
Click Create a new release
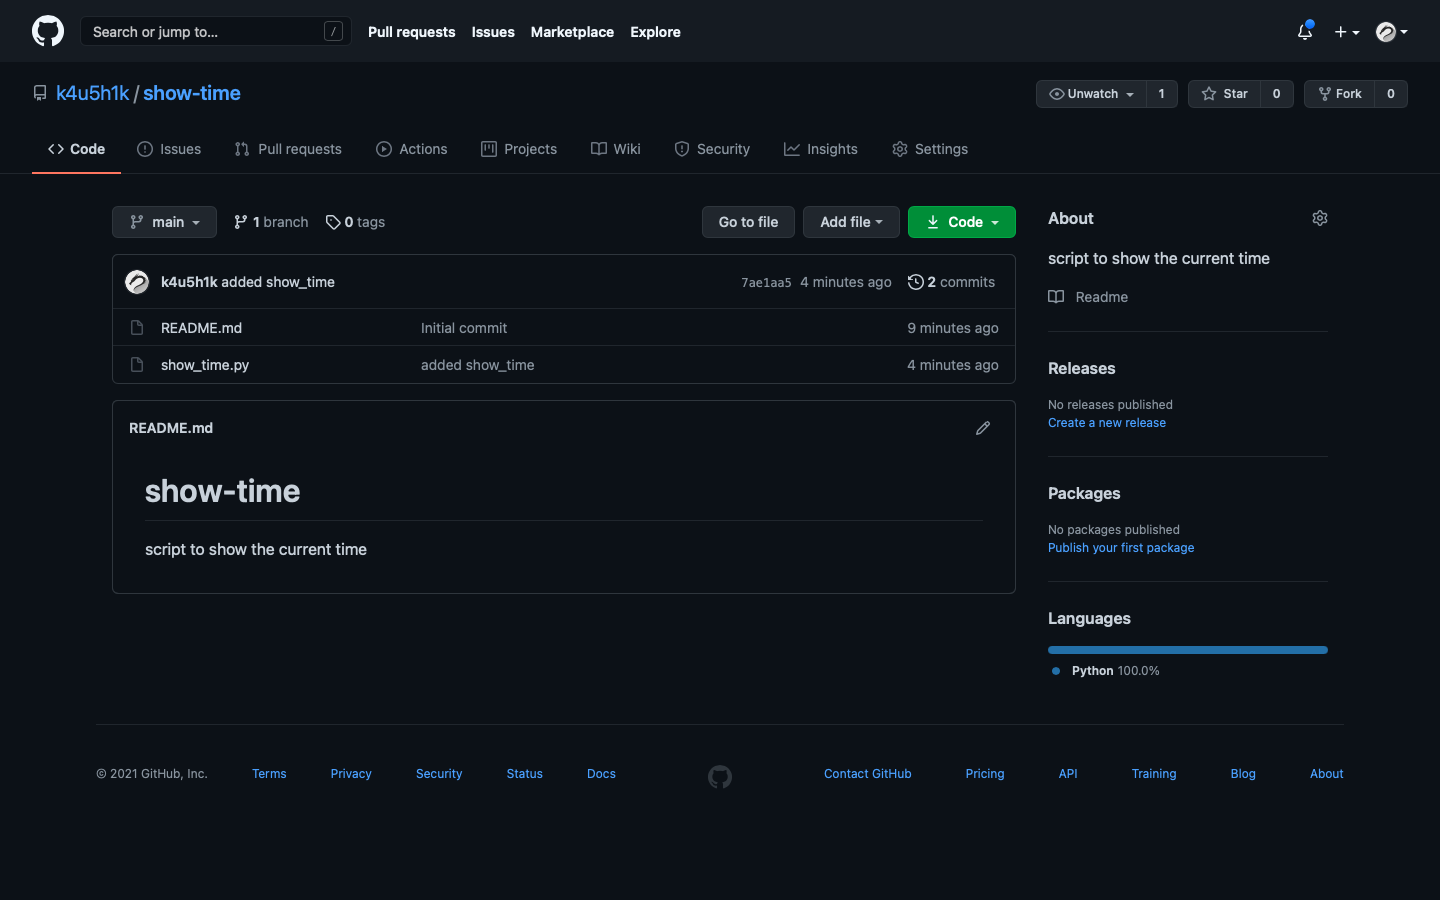[1107, 423]
